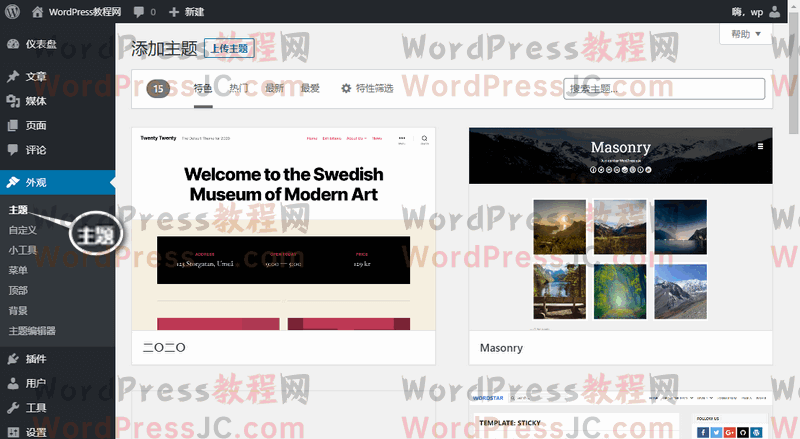Select the Twenty Twenty theme thumbnail
The image size is (800, 439).
[x=283, y=229]
